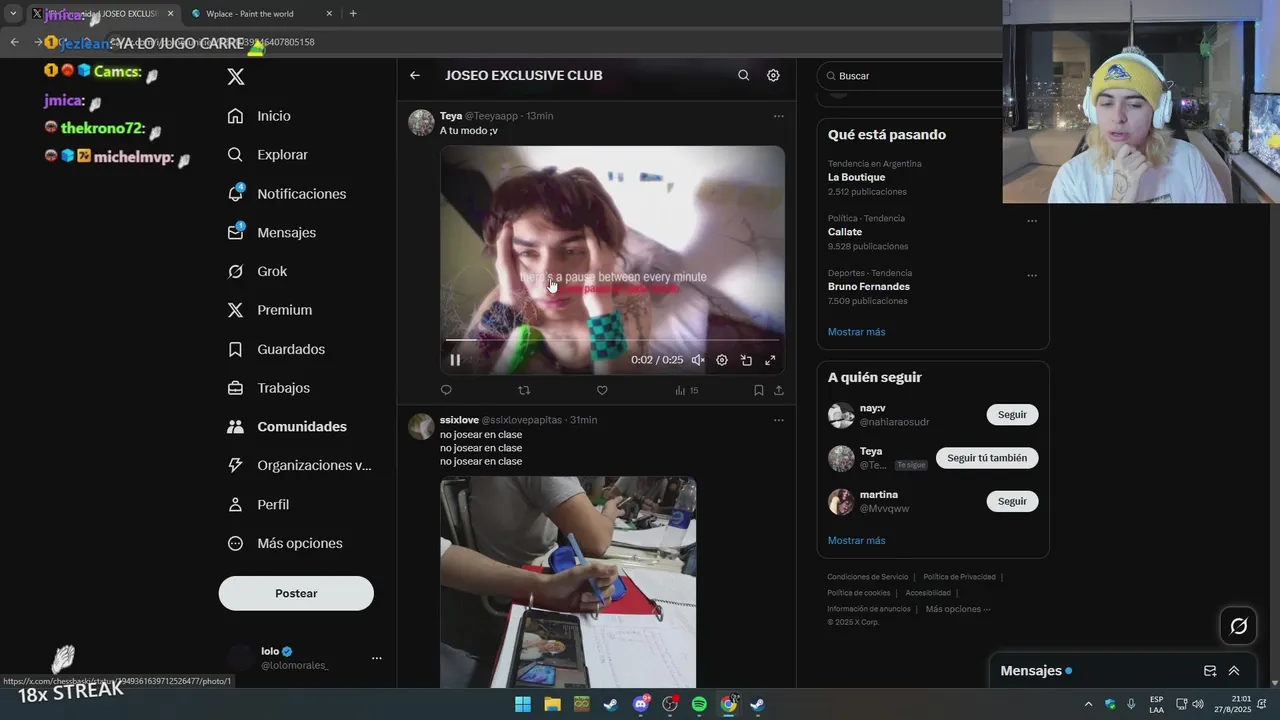This screenshot has height=720, width=1280.
Task: Show more trends under Qué está pasando
Action: click(856, 332)
